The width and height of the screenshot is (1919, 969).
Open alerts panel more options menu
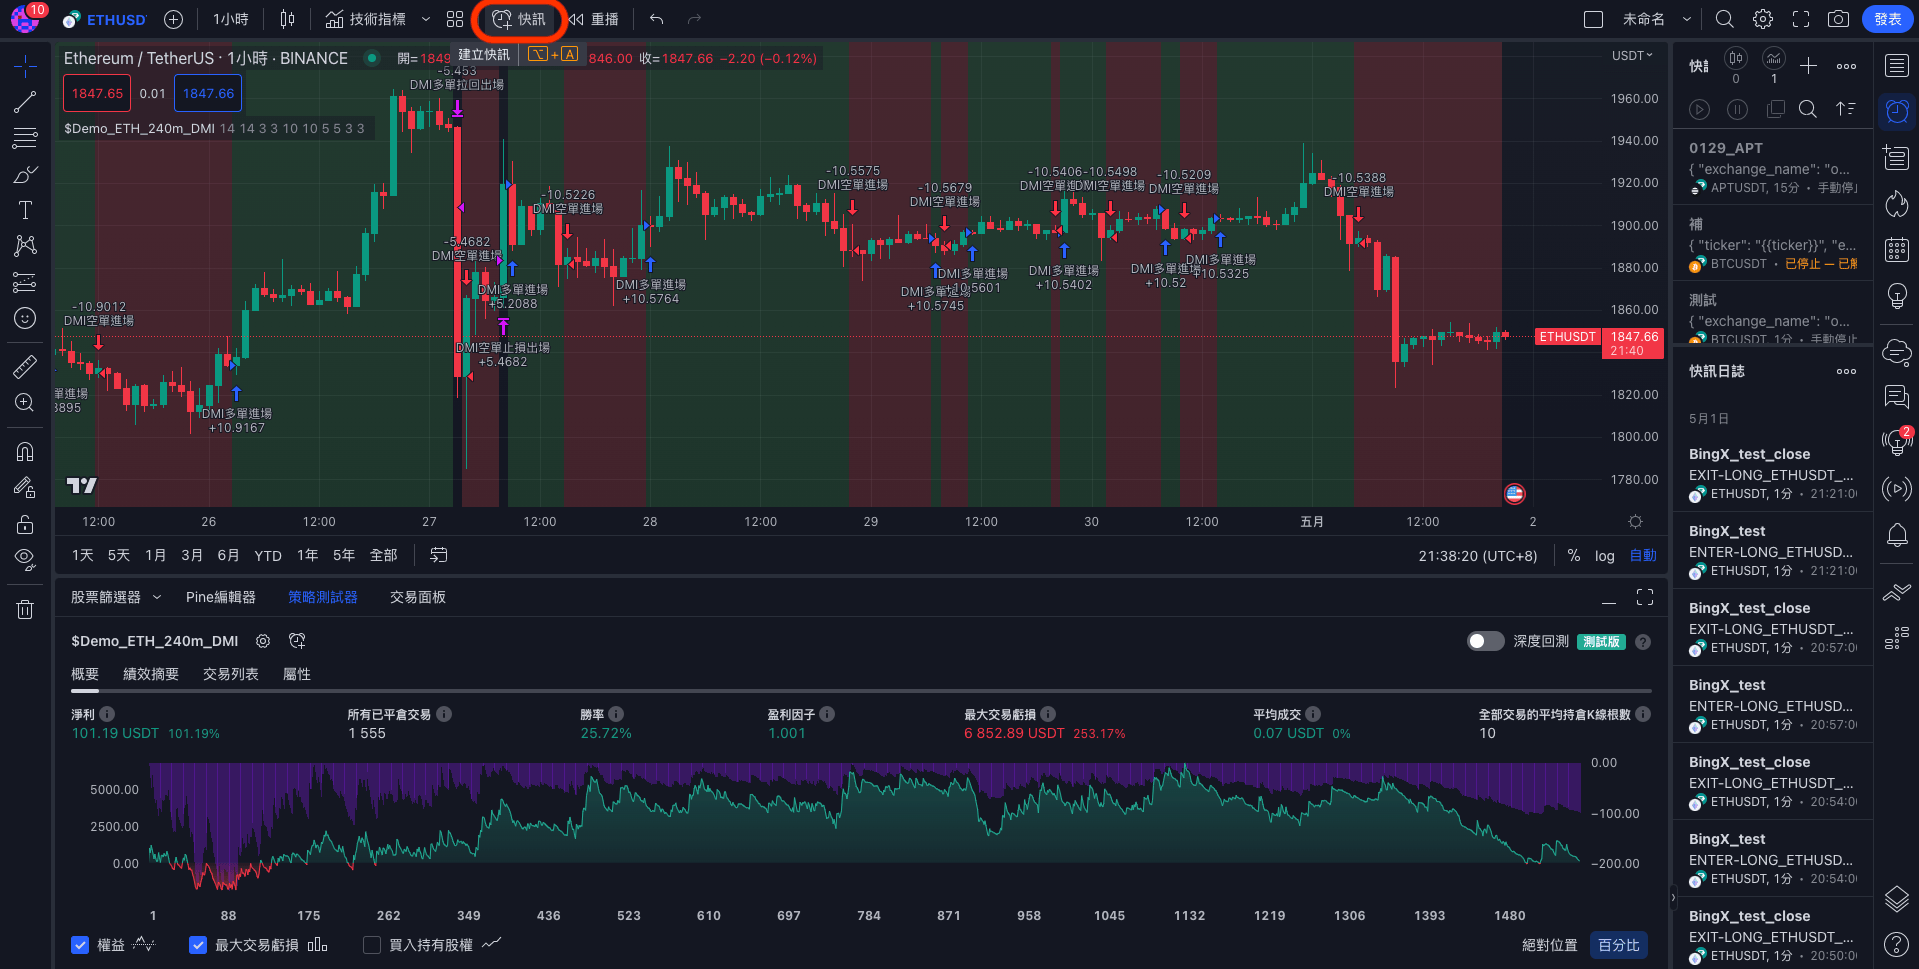1846,66
